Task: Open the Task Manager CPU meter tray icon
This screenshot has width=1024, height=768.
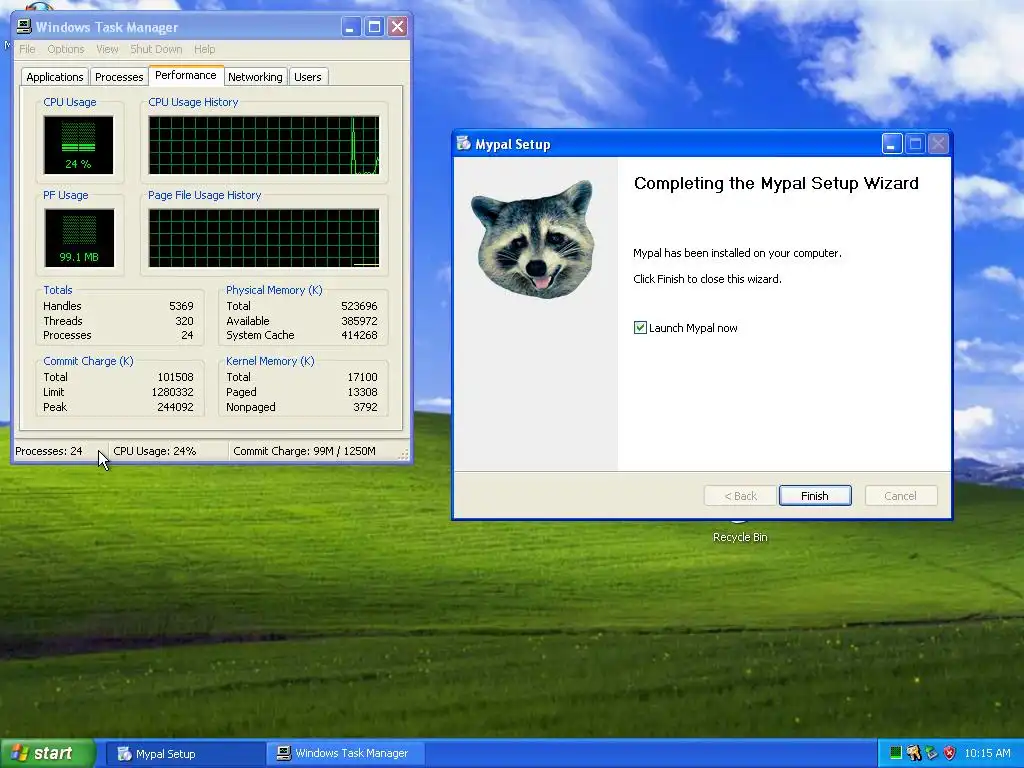Action: pos(896,753)
